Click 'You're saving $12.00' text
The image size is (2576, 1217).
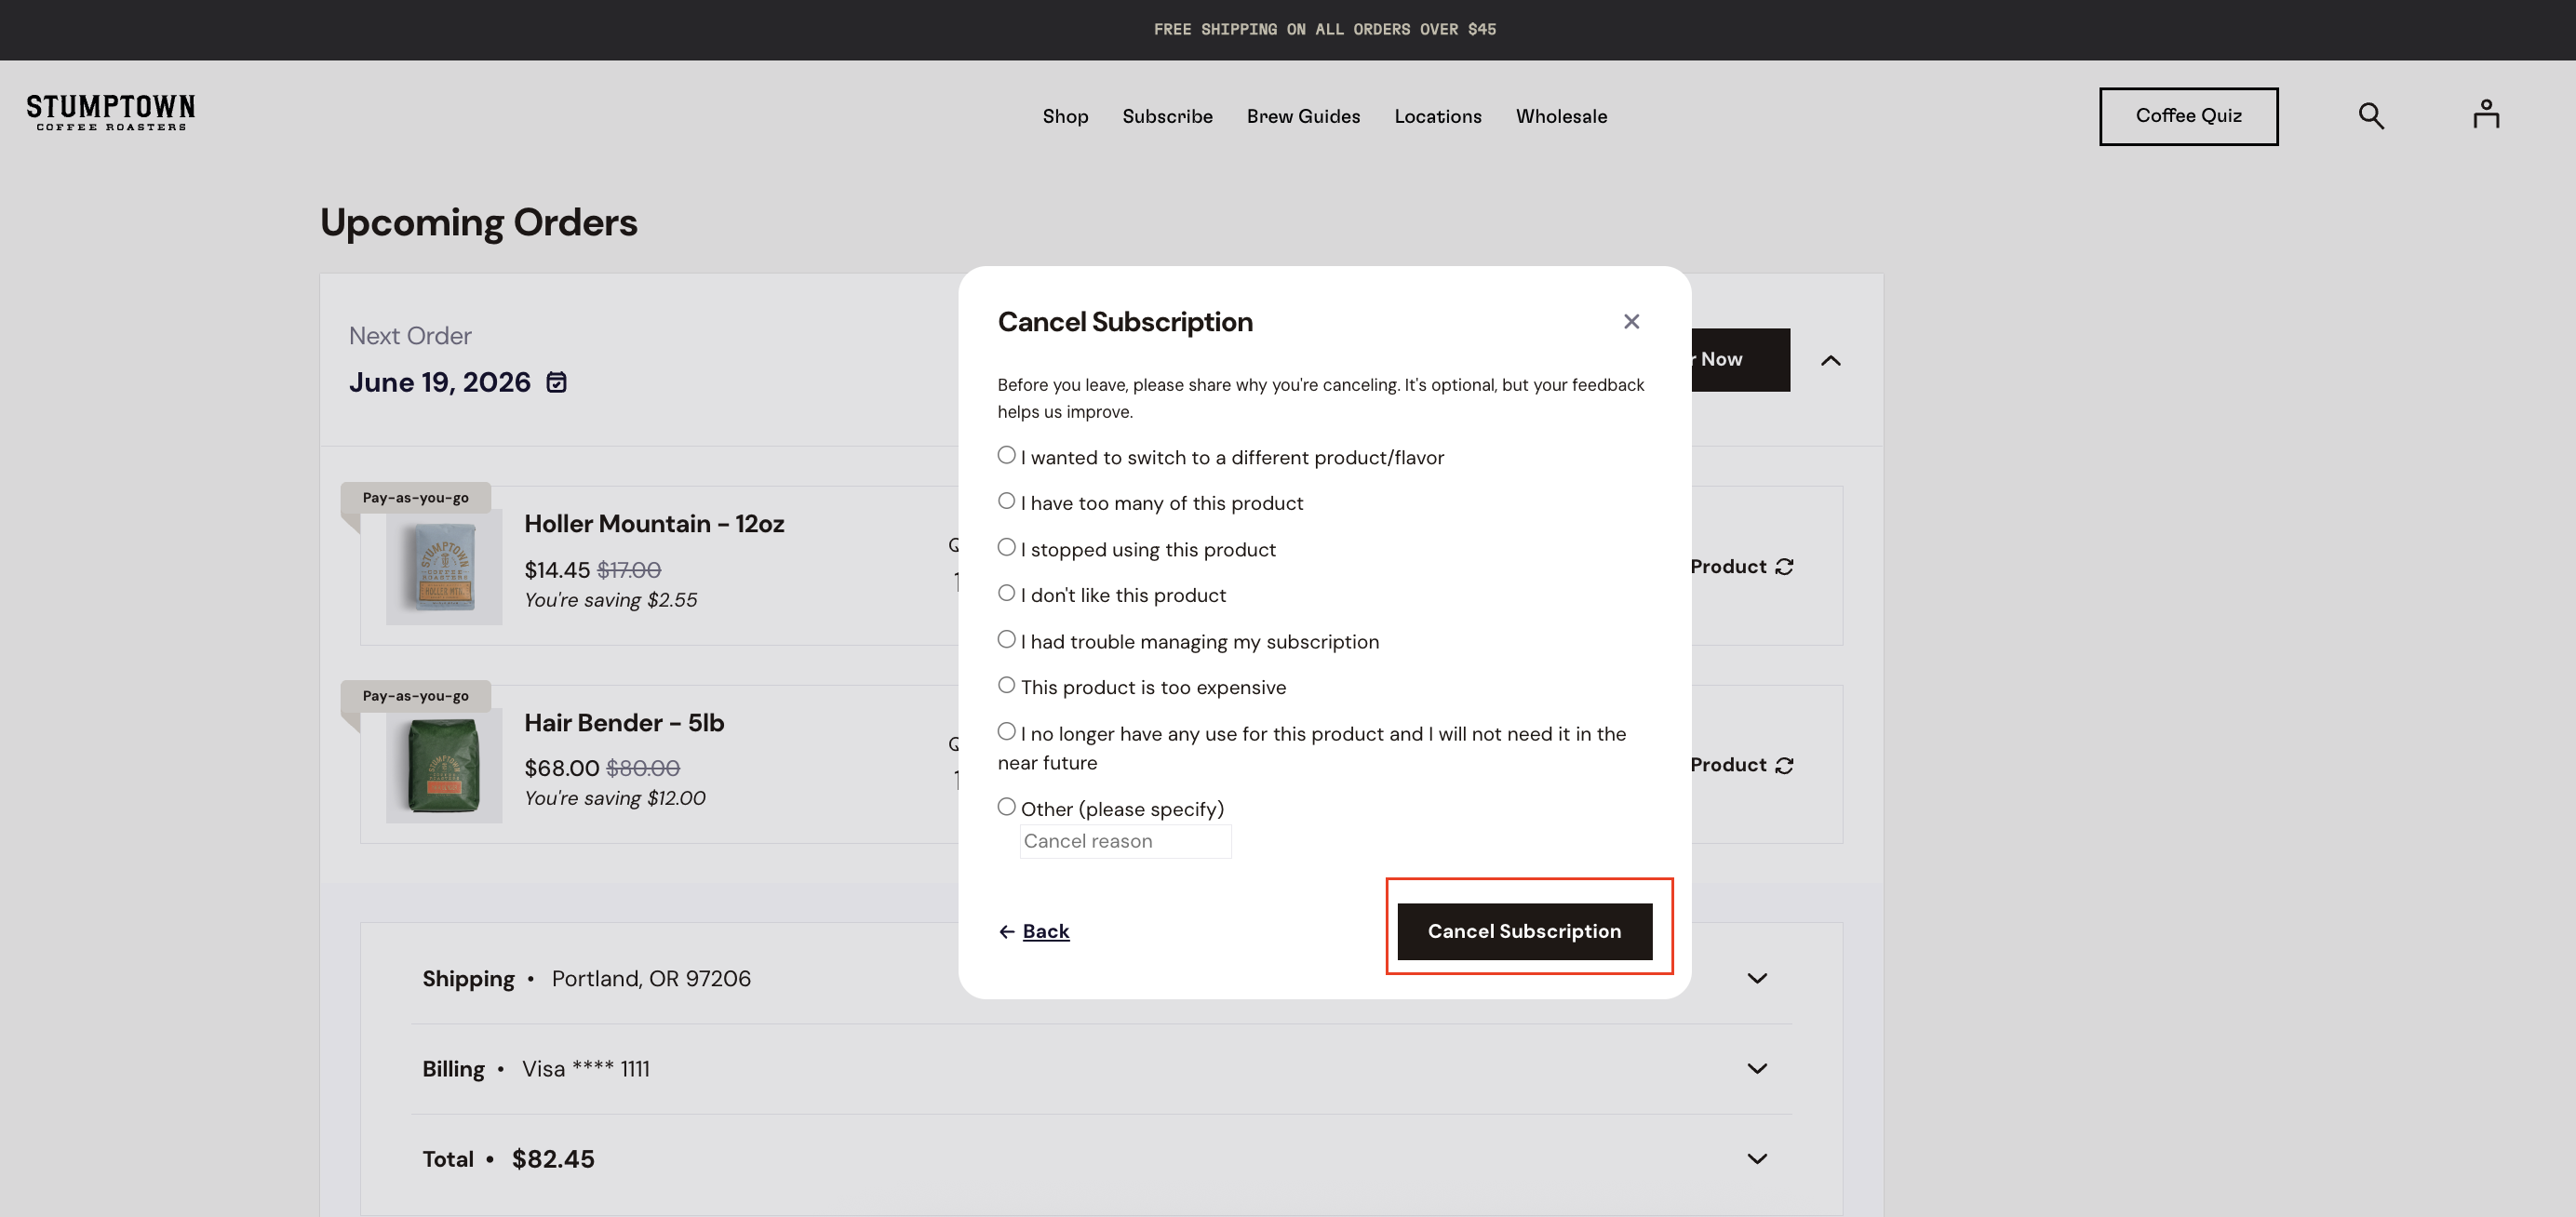[615, 798]
